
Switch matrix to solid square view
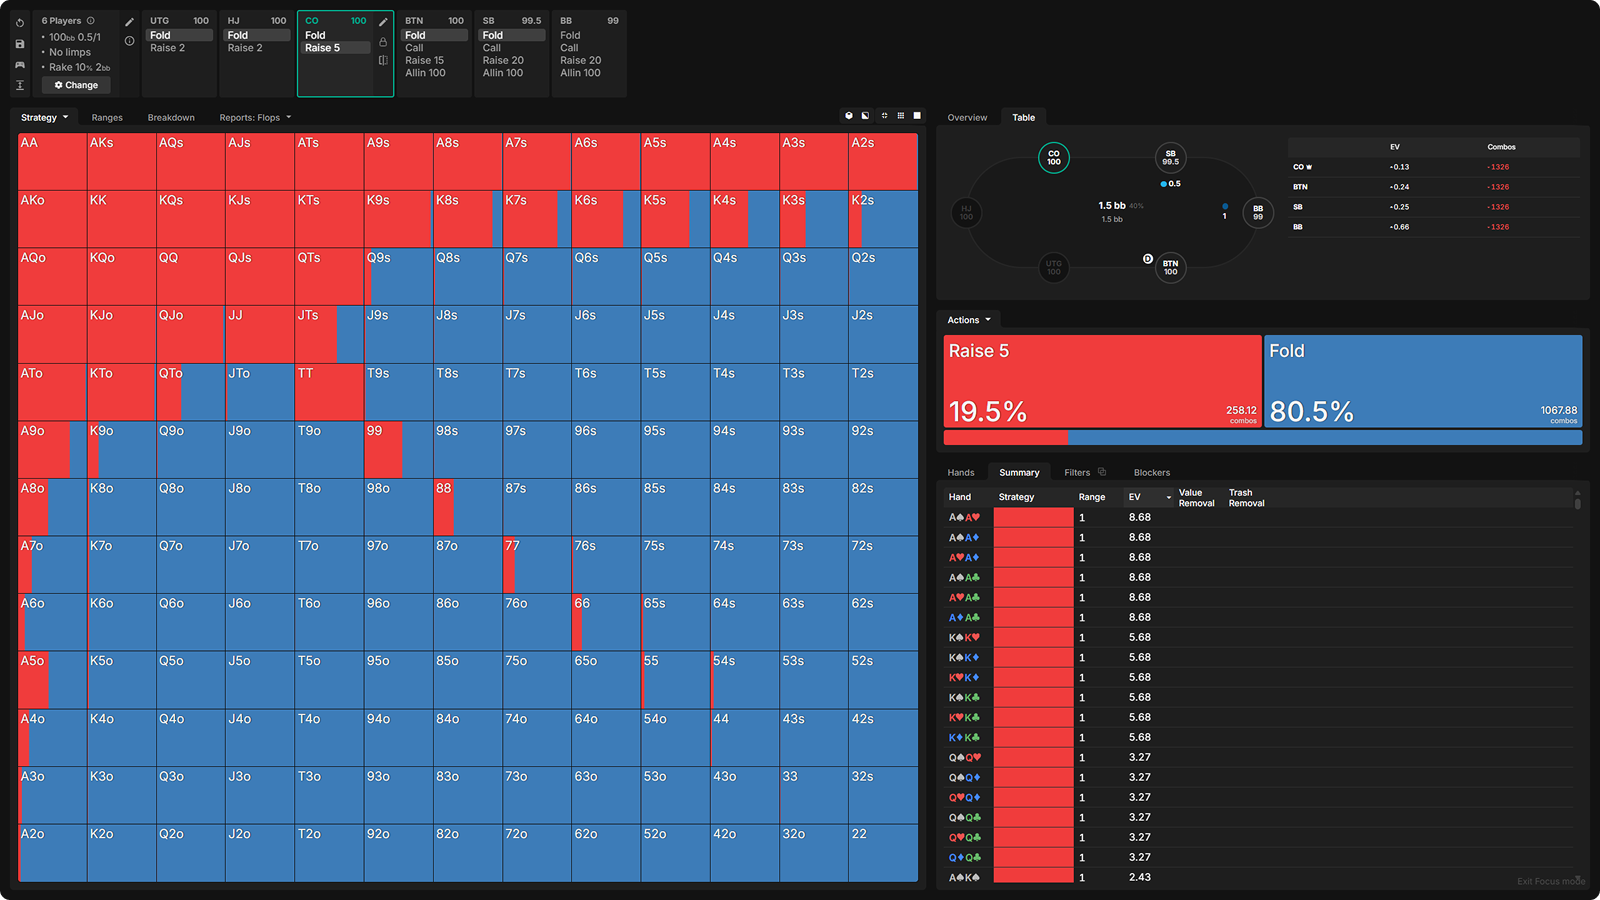point(917,116)
